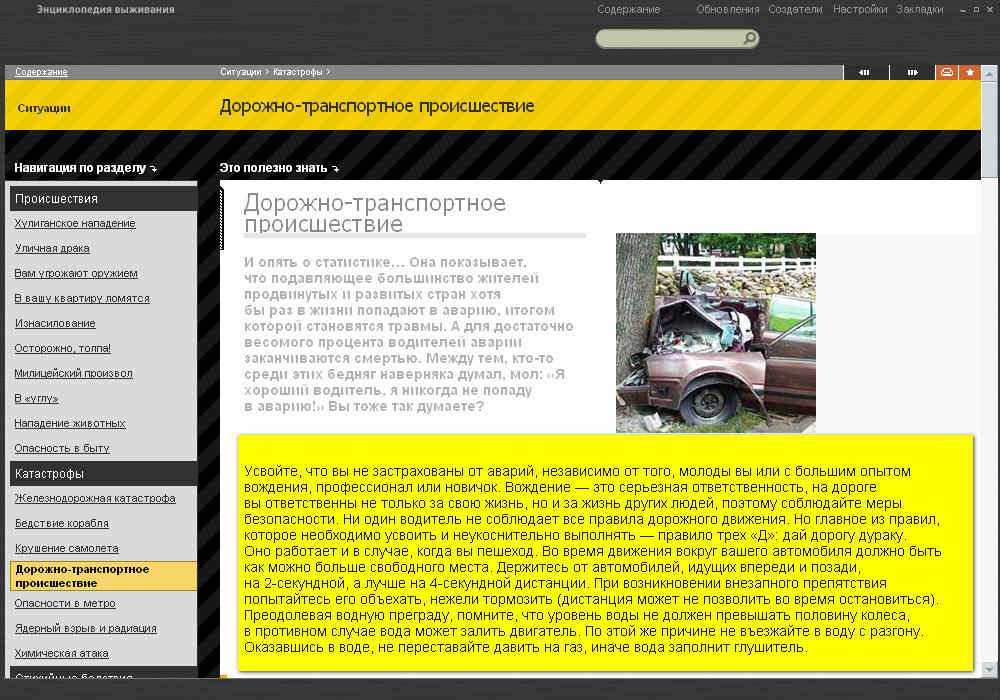1000x700 pixels.
Task: Click the next page arrow icon
Action: pyautogui.click(x=912, y=72)
